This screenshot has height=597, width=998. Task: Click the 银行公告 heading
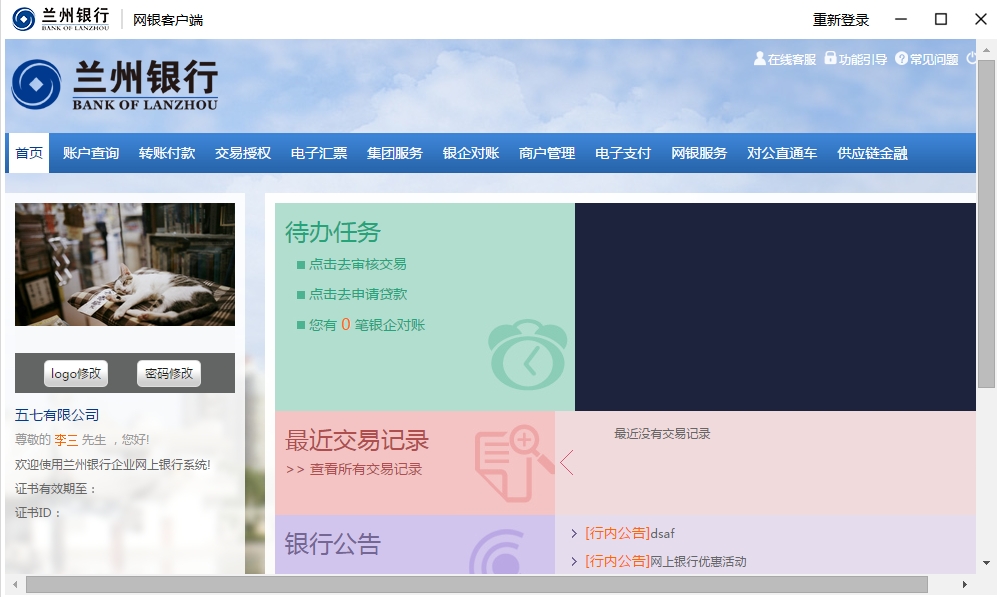point(333,544)
